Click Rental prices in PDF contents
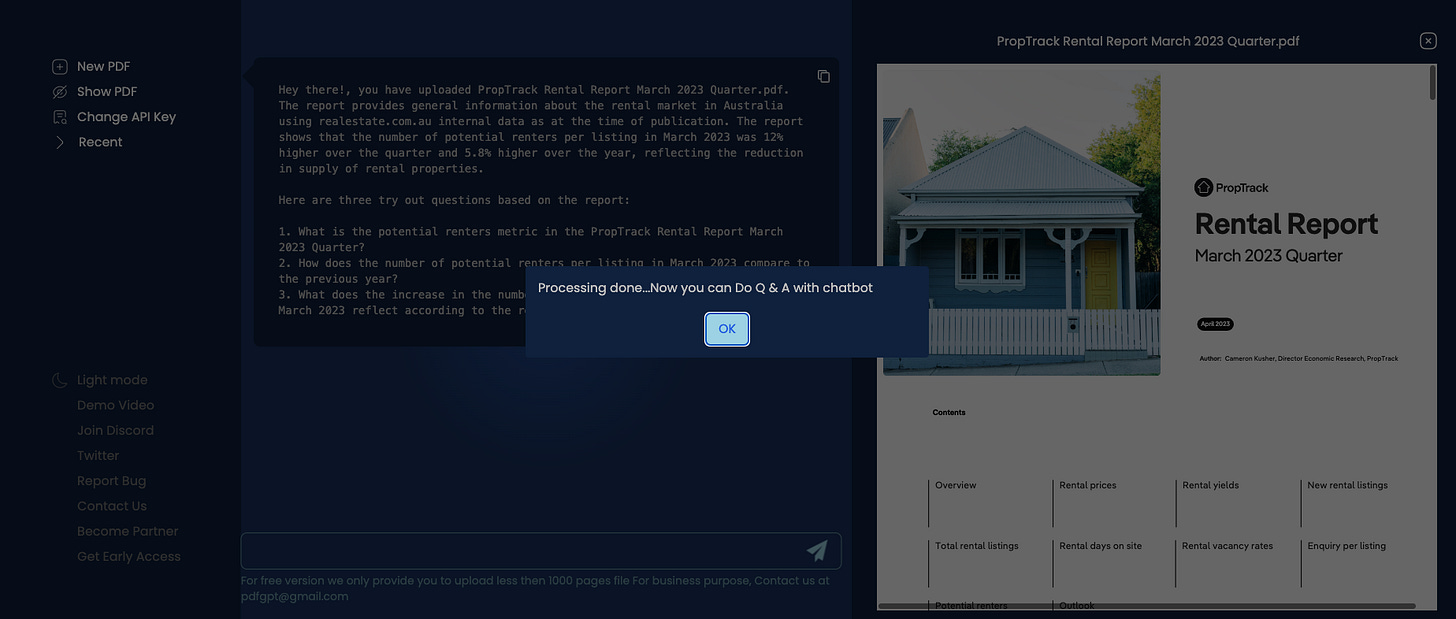Image resolution: width=1456 pixels, height=619 pixels. (1088, 485)
